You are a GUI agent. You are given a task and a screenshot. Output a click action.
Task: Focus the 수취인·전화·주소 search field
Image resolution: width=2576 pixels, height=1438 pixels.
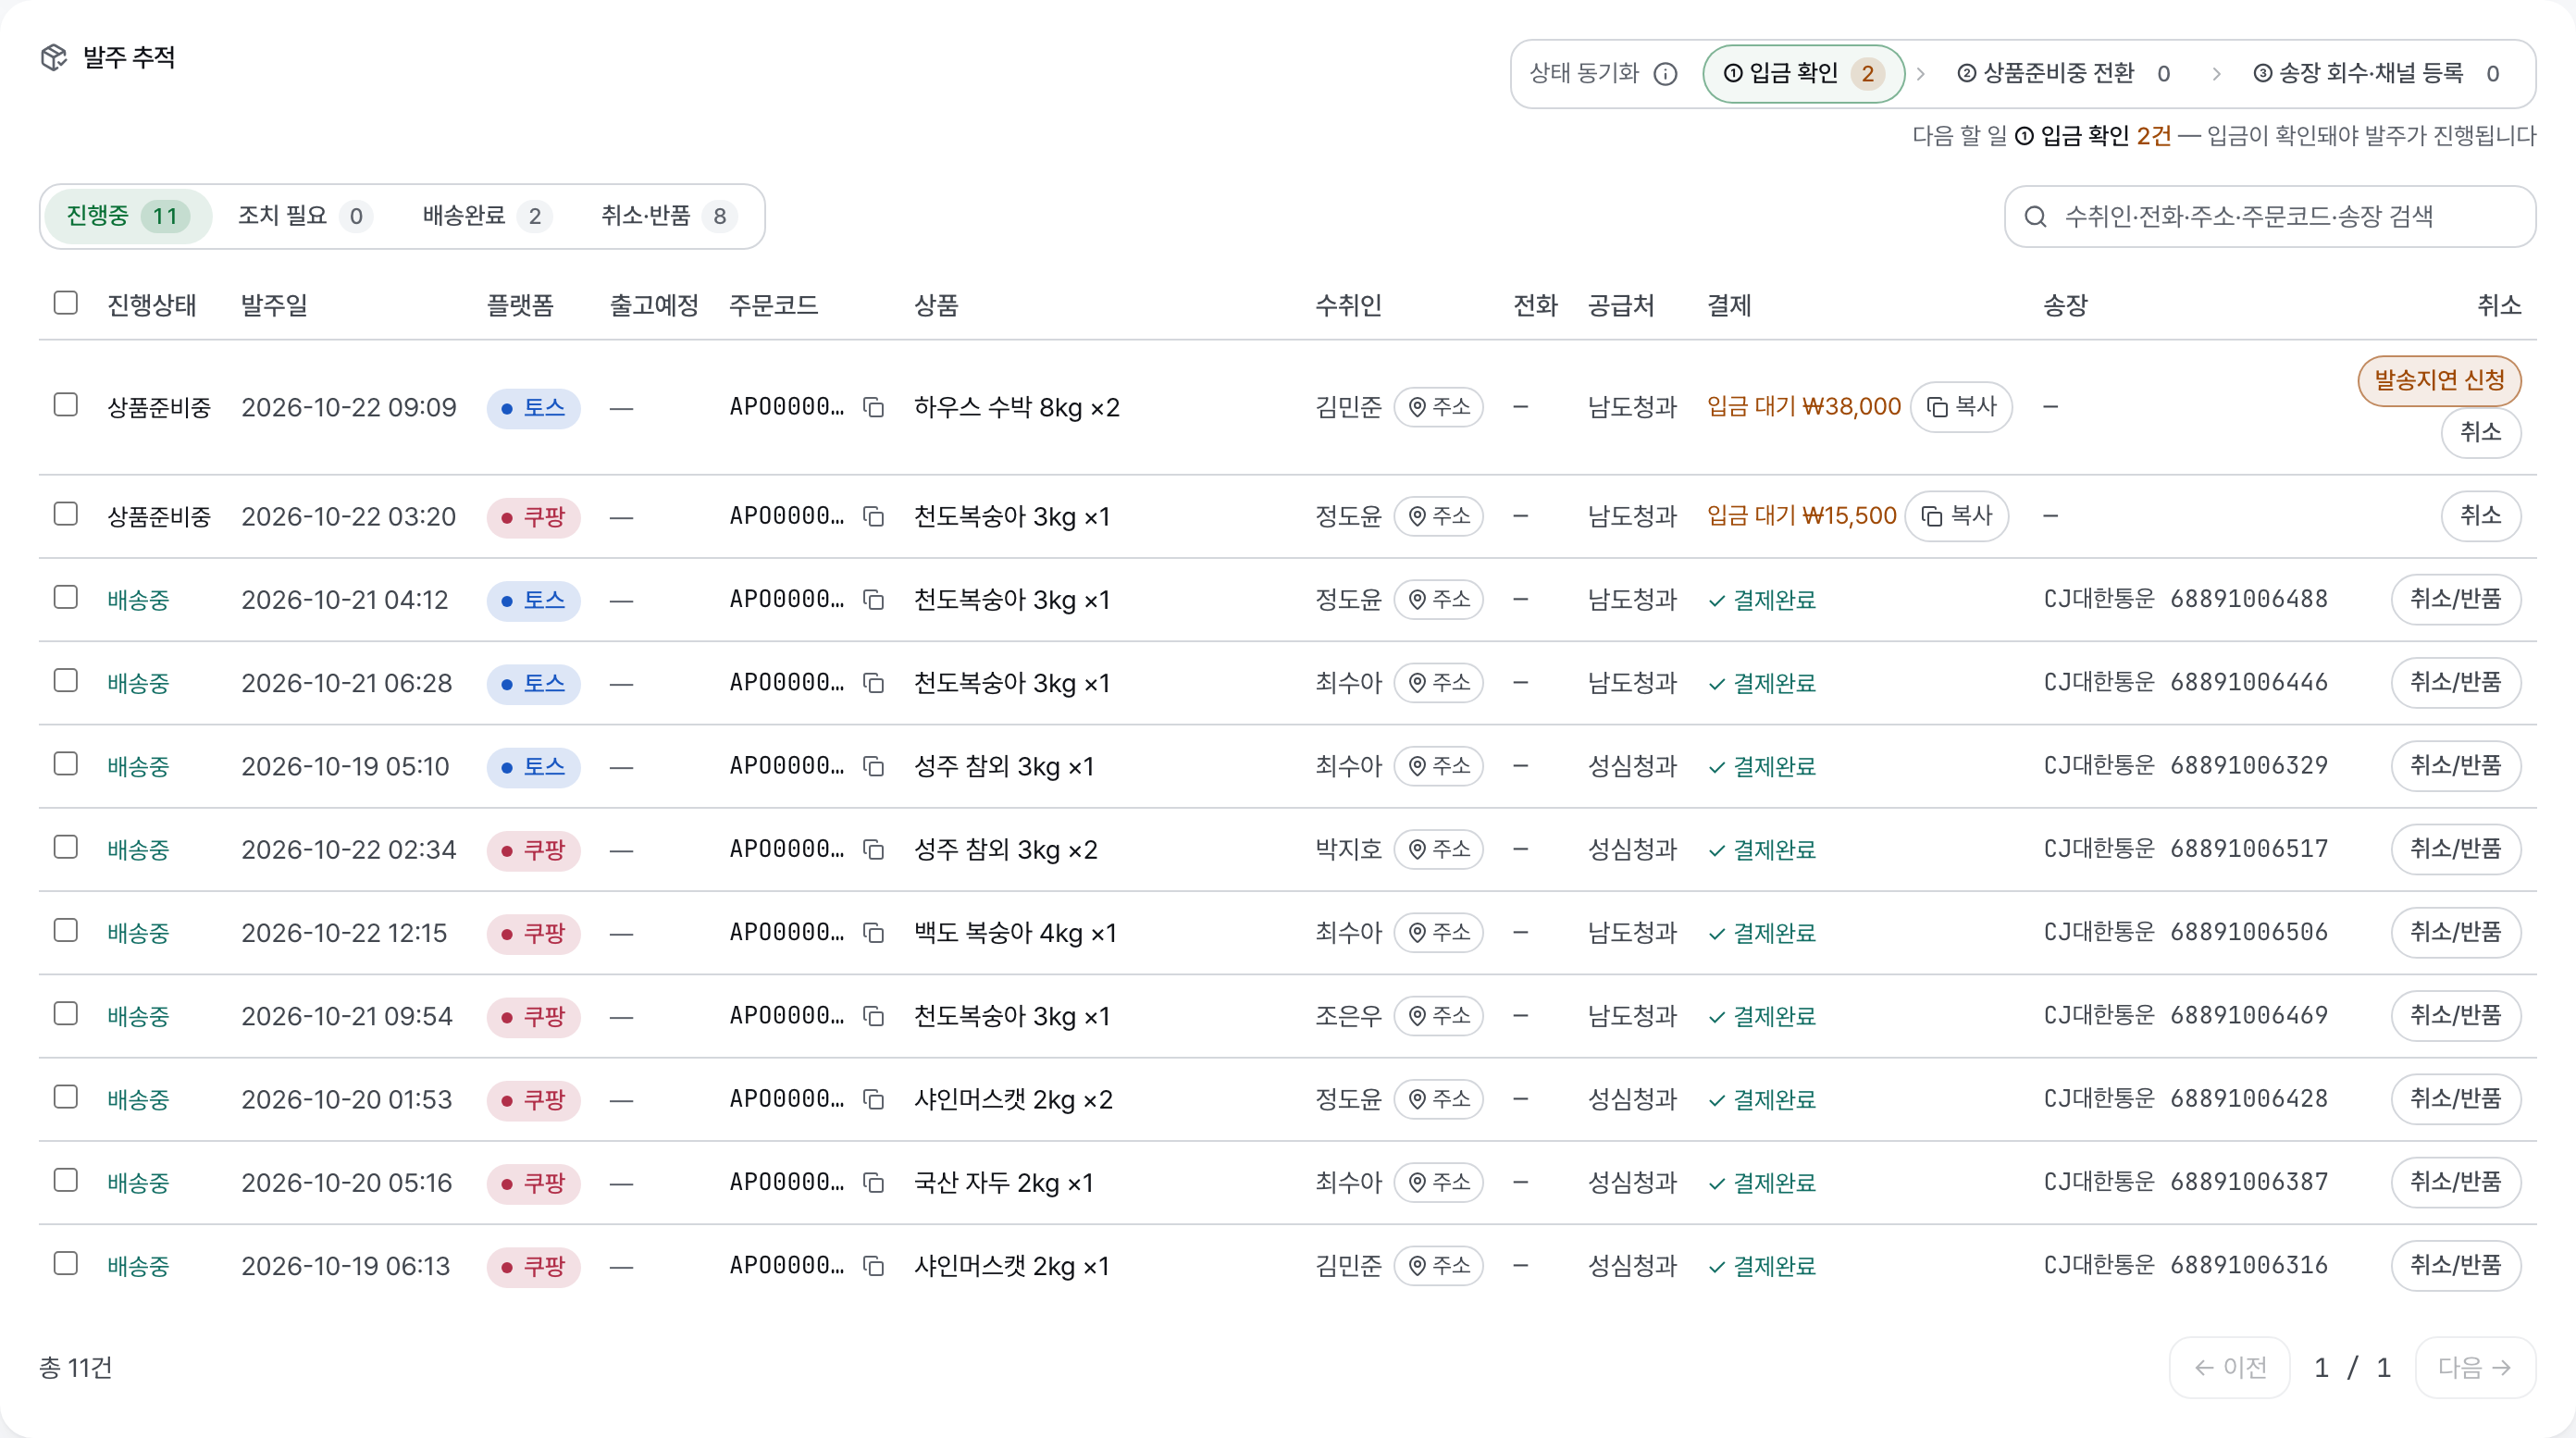[2270, 216]
